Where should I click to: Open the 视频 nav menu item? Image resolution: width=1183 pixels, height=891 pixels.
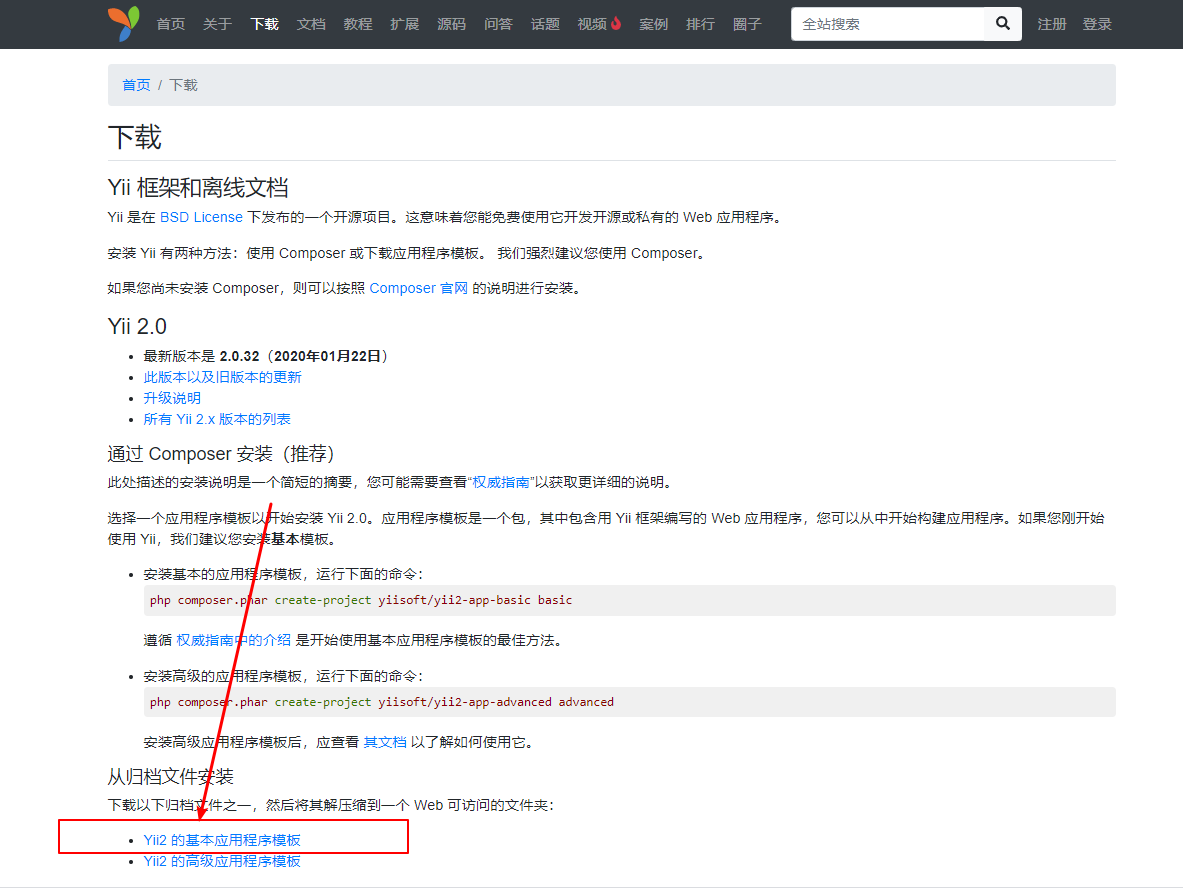(x=592, y=24)
